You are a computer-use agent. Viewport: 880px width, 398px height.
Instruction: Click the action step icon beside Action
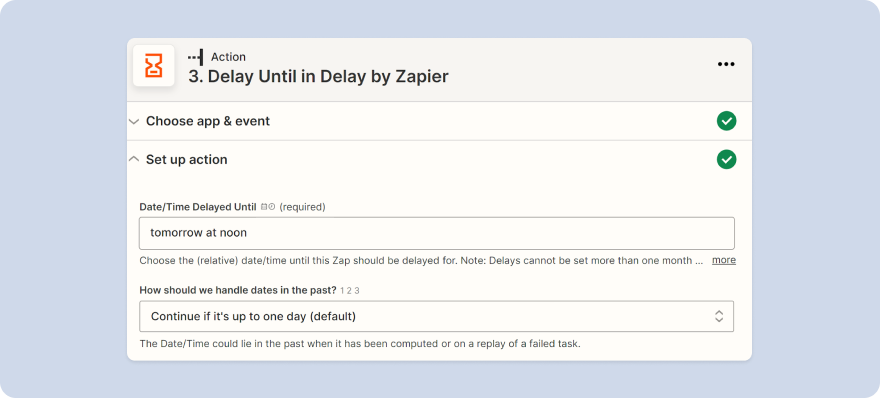pyautogui.click(x=195, y=57)
